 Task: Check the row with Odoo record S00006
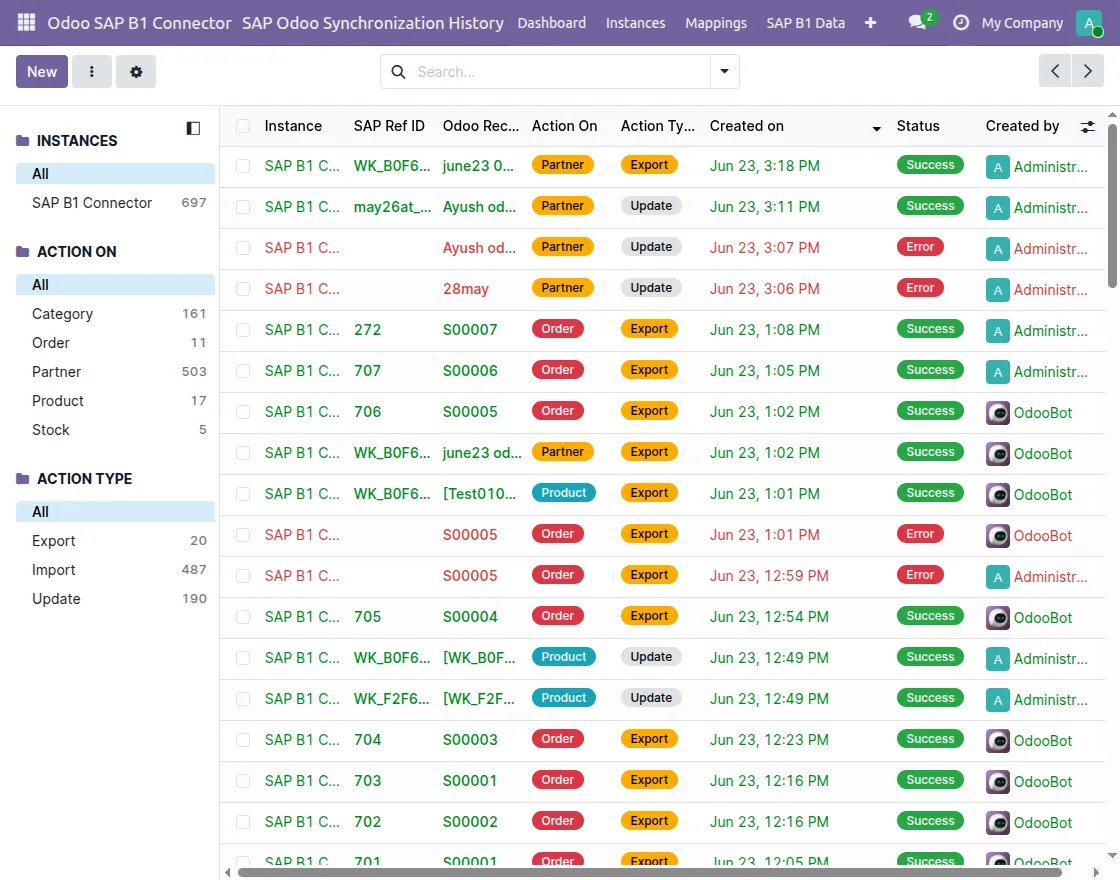click(x=243, y=371)
